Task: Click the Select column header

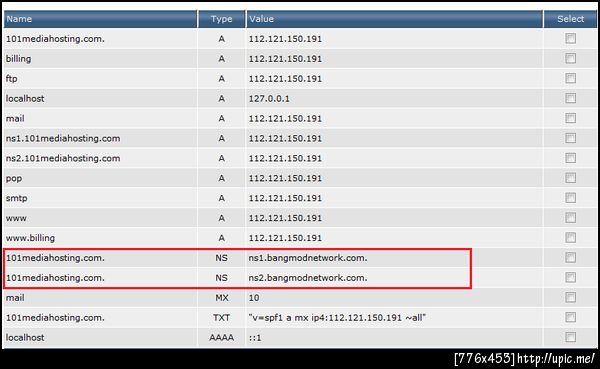Action: [571, 19]
